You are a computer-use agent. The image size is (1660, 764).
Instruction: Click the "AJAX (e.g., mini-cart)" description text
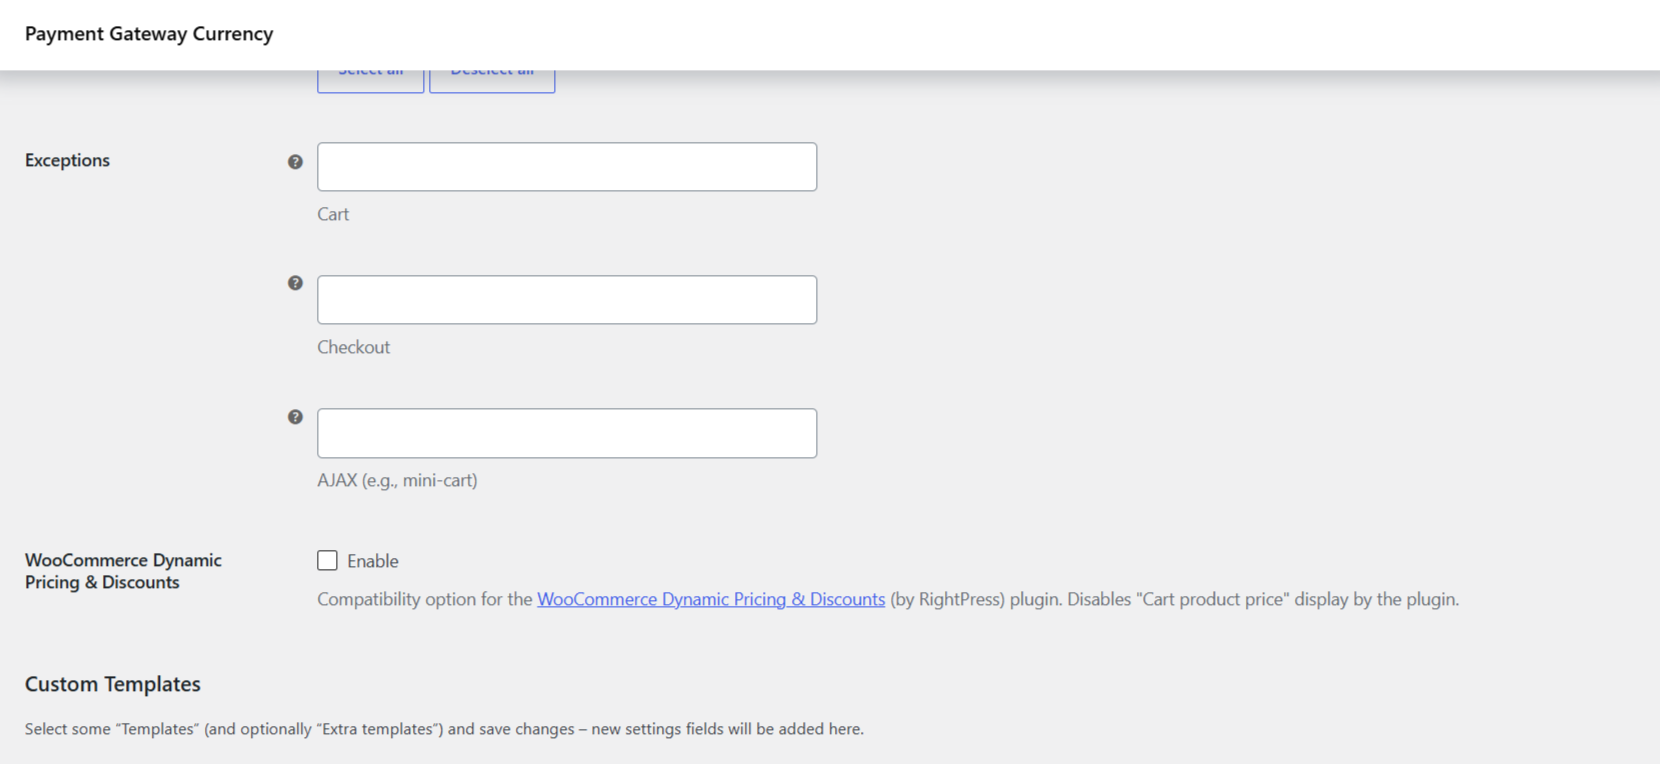pos(397,480)
